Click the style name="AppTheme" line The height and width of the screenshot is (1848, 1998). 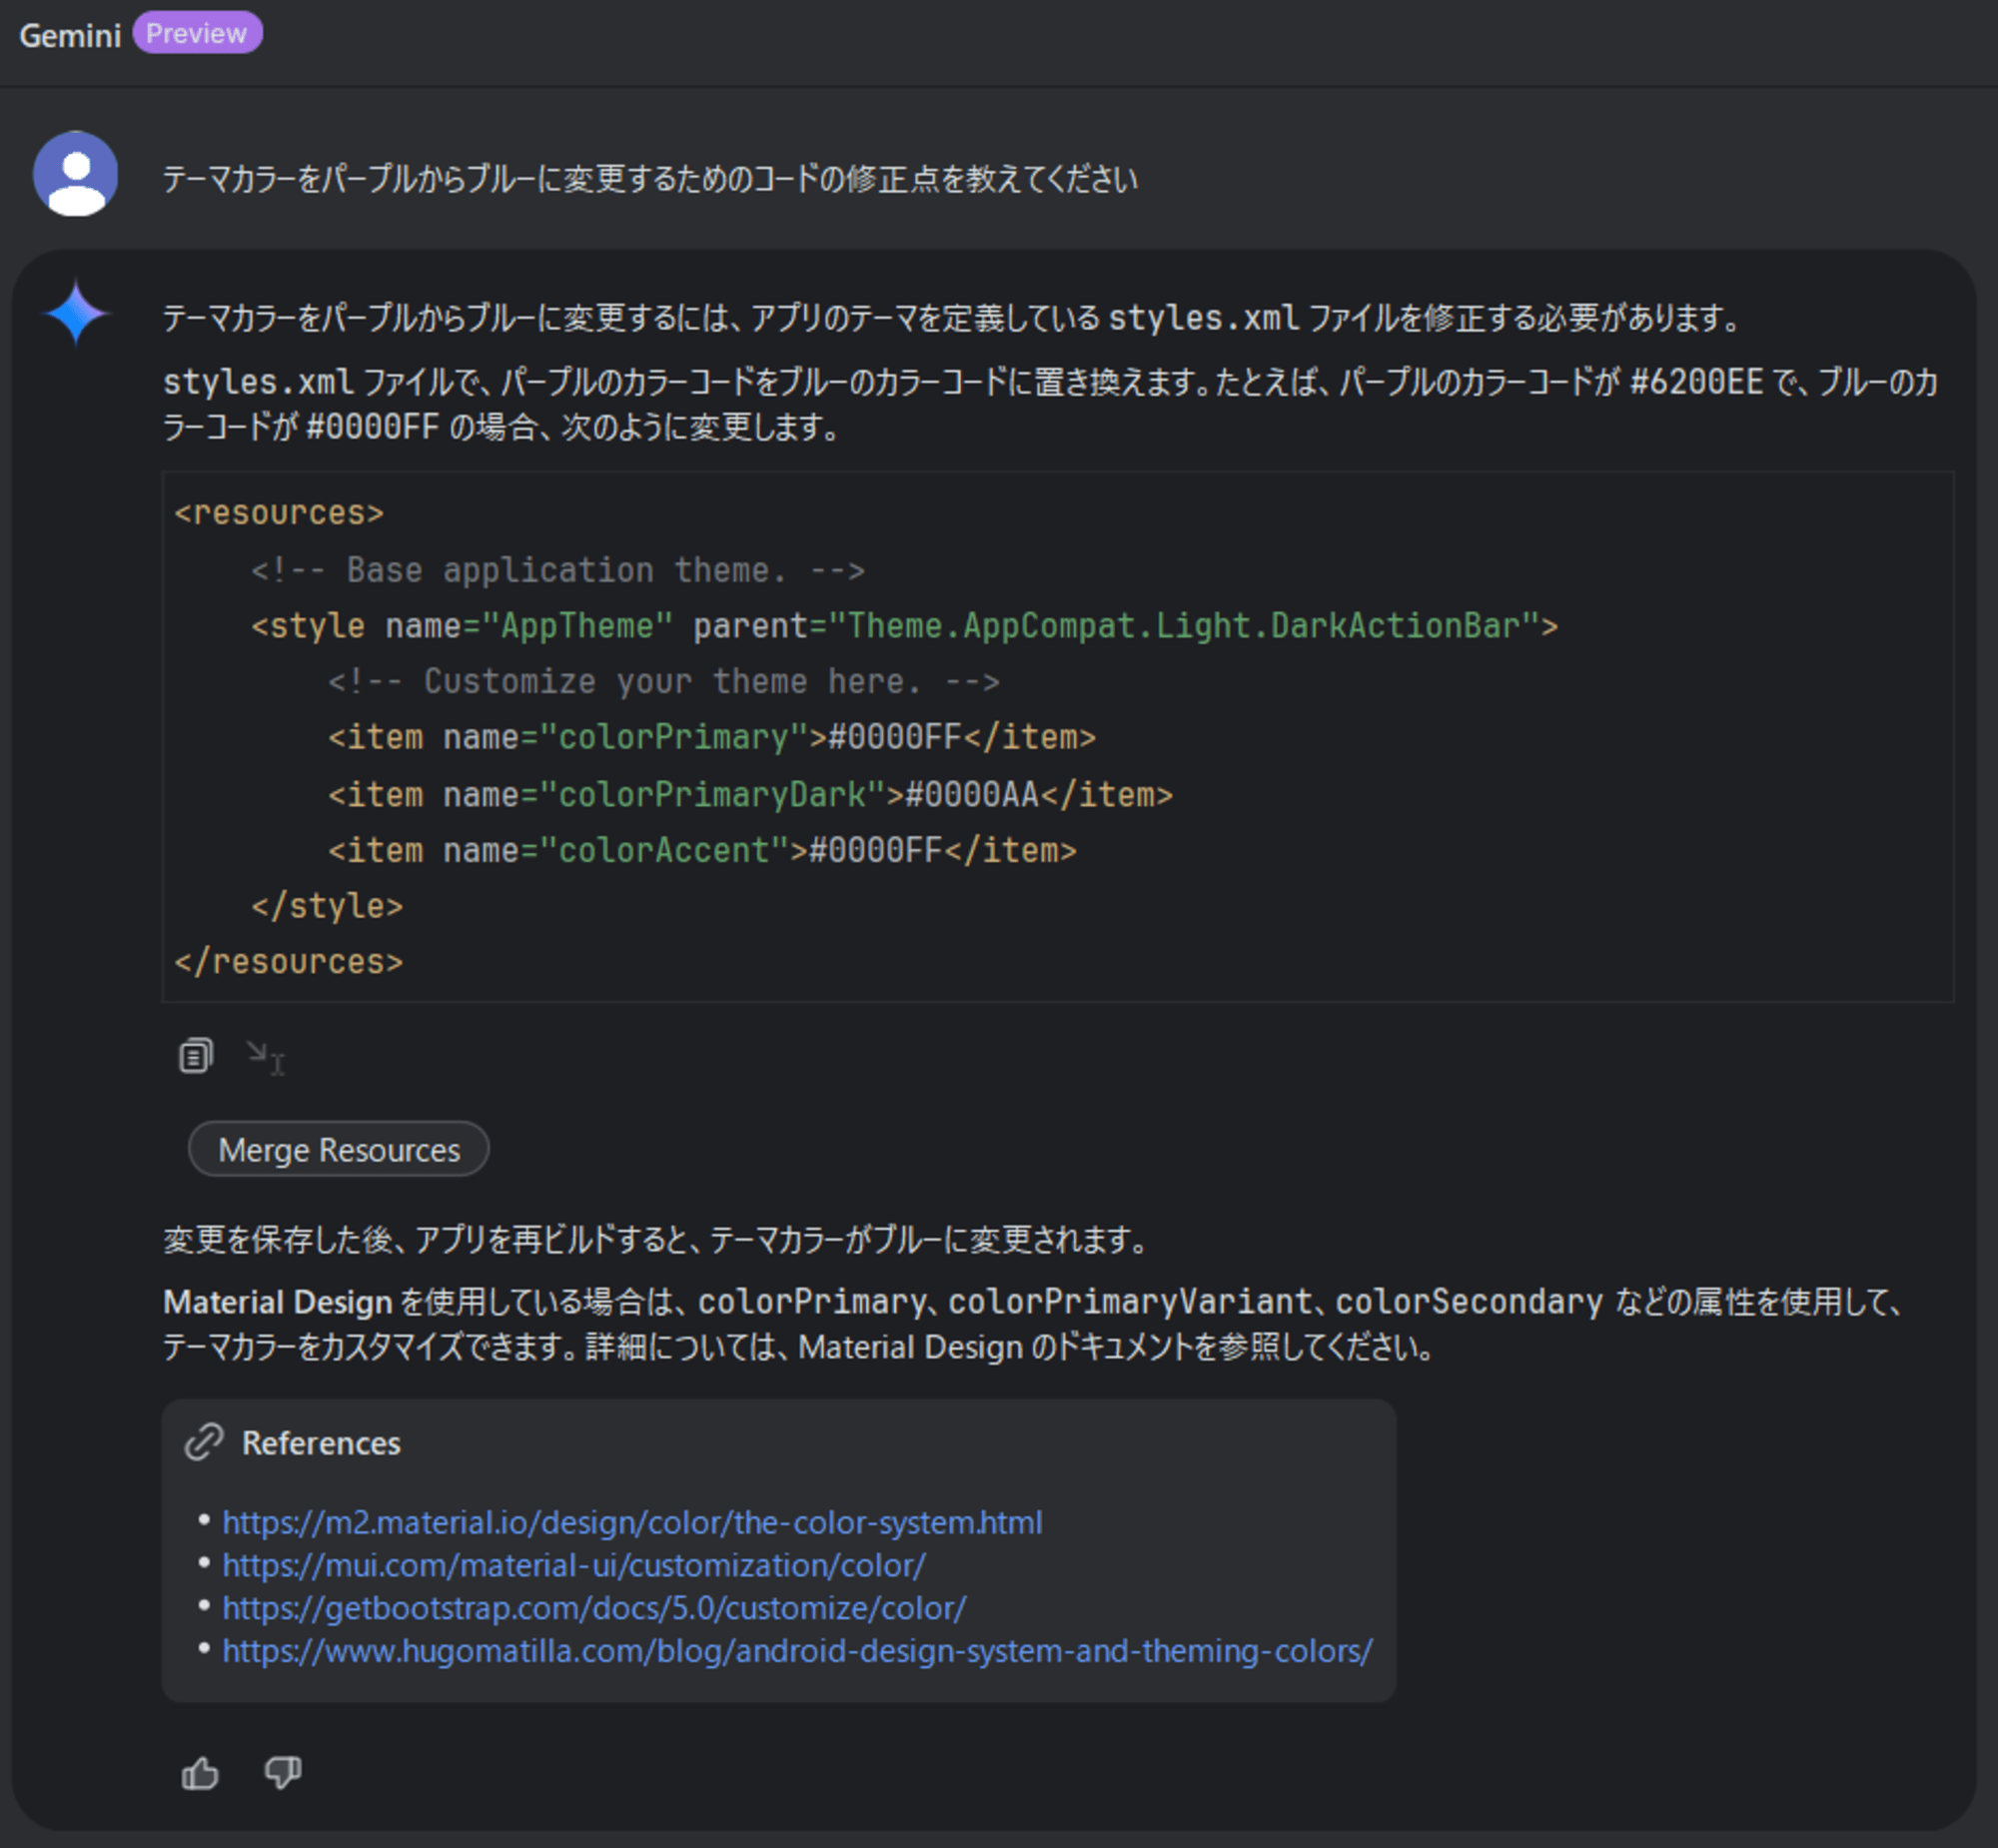(904, 626)
